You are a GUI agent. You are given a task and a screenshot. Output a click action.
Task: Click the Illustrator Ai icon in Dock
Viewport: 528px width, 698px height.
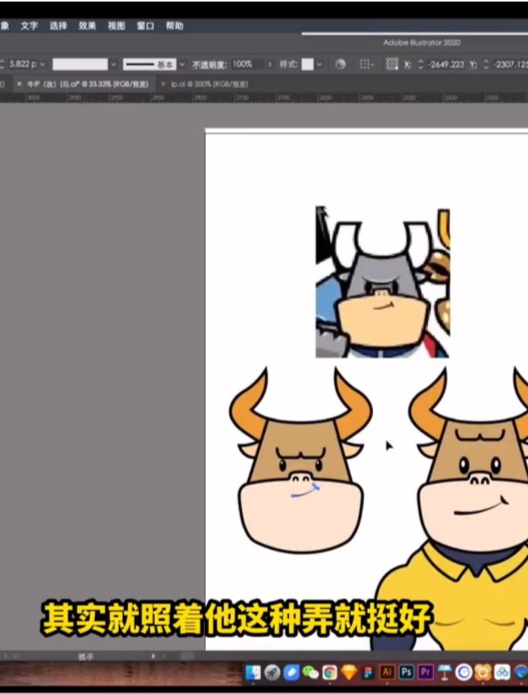(x=387, y=672)
